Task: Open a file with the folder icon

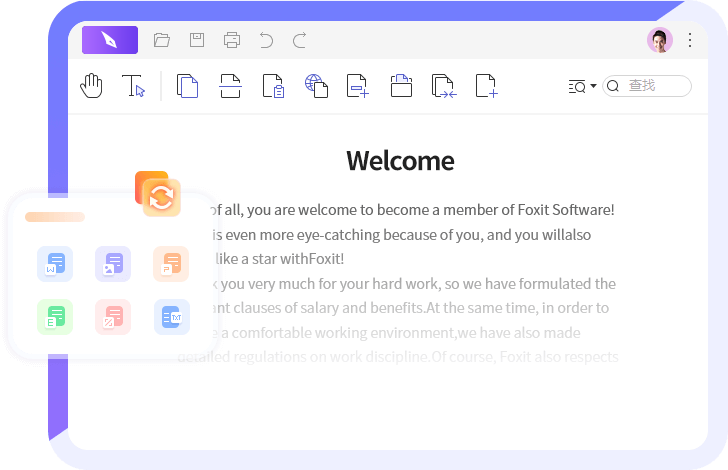Action: [162, 40]
